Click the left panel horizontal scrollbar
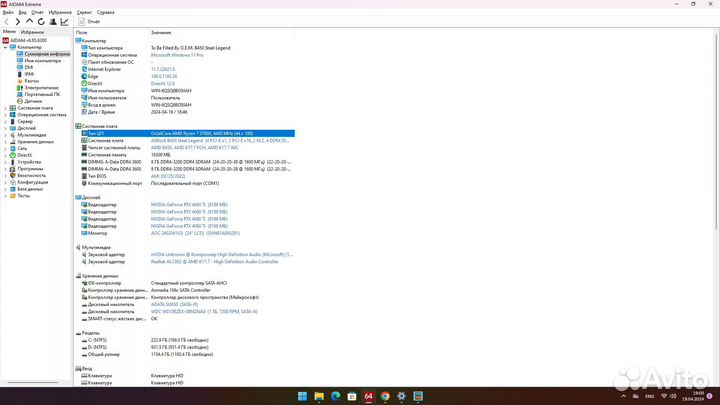This screenshot has height=405, width=720. [x=33, y=382]
